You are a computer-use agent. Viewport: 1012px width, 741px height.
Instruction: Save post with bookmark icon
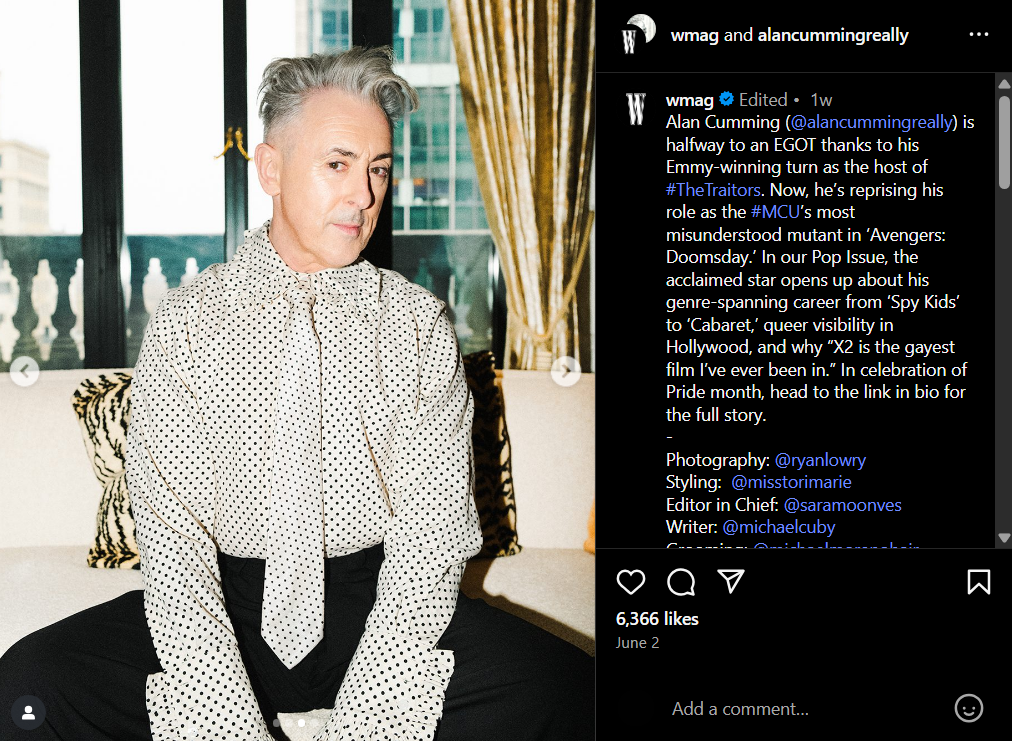pos(978,582)
